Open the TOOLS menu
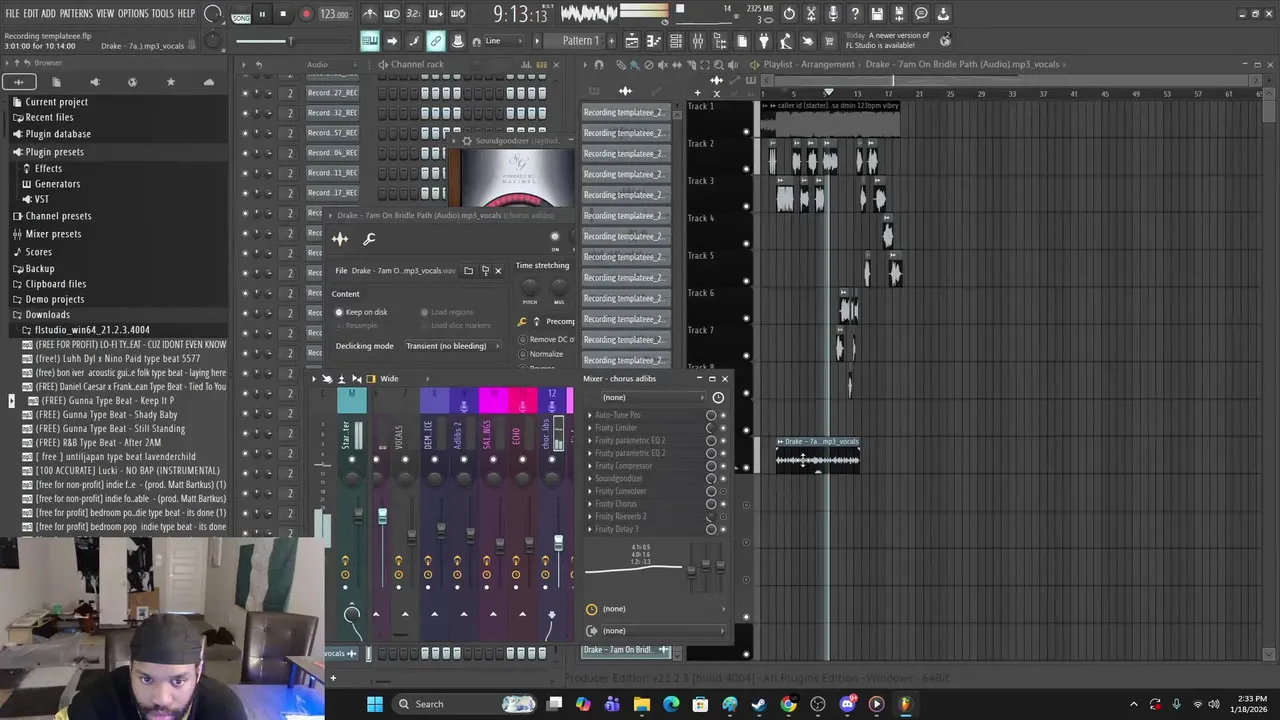 (x=162, y=14)
